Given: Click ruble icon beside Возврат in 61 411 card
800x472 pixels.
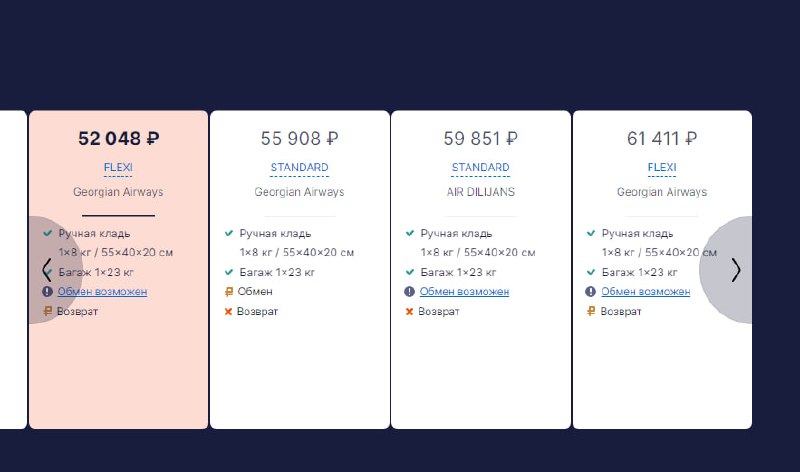Looking at the screenshot, I should click(x=591, y=311).
